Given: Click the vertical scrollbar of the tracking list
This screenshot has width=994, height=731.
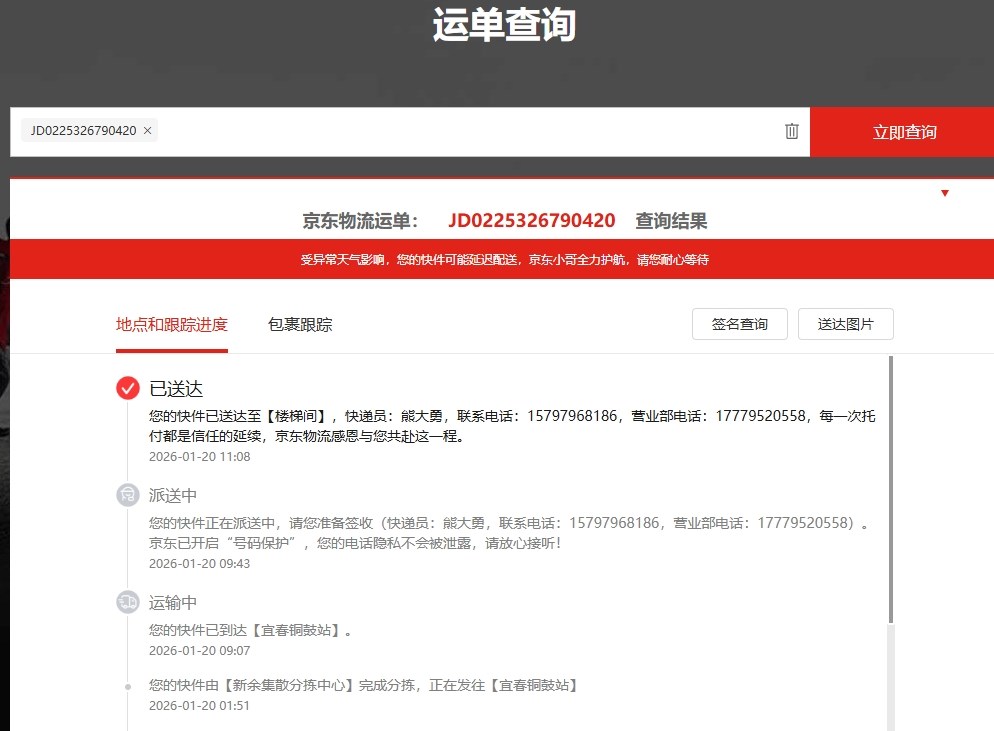Looking at the screenshot, I should point(890,490).
